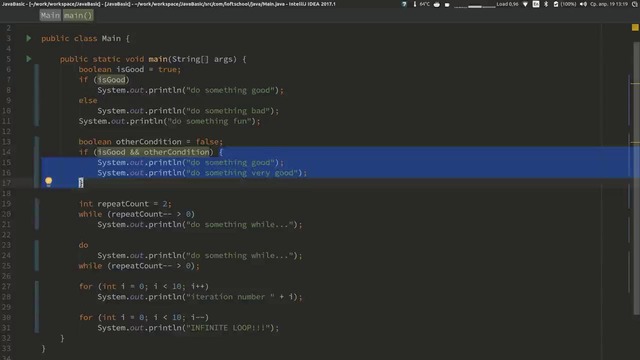Screen dimensions: 640x360
Task: Run main() method via gutter arrow
Action: pos(29,59)
